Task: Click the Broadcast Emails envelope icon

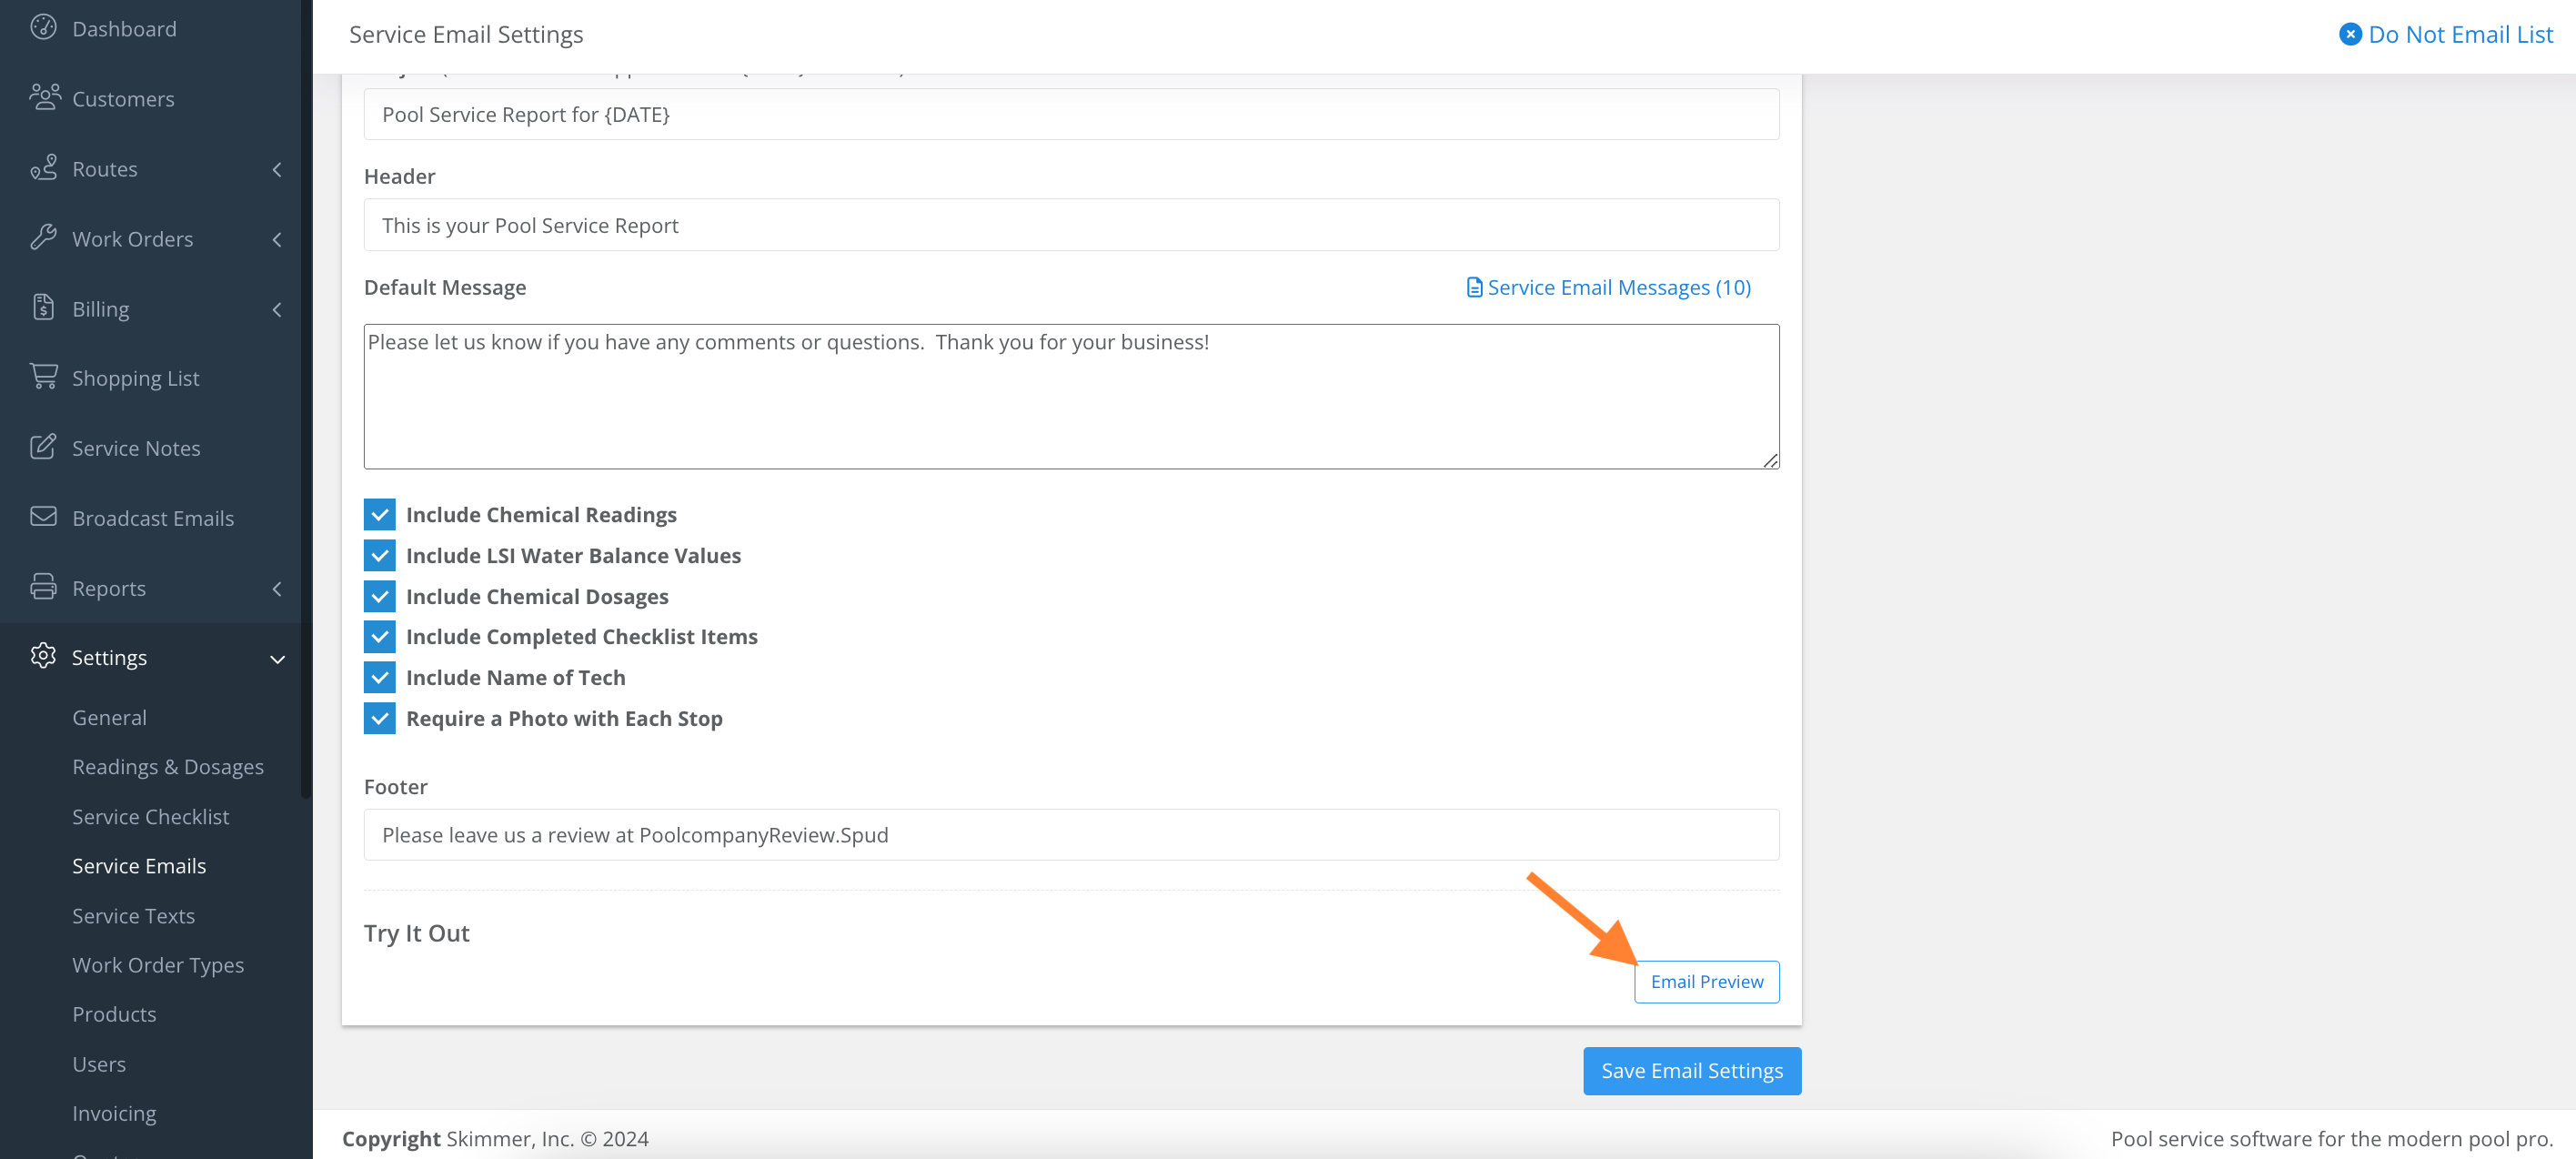Action: [x=43, y=516]
